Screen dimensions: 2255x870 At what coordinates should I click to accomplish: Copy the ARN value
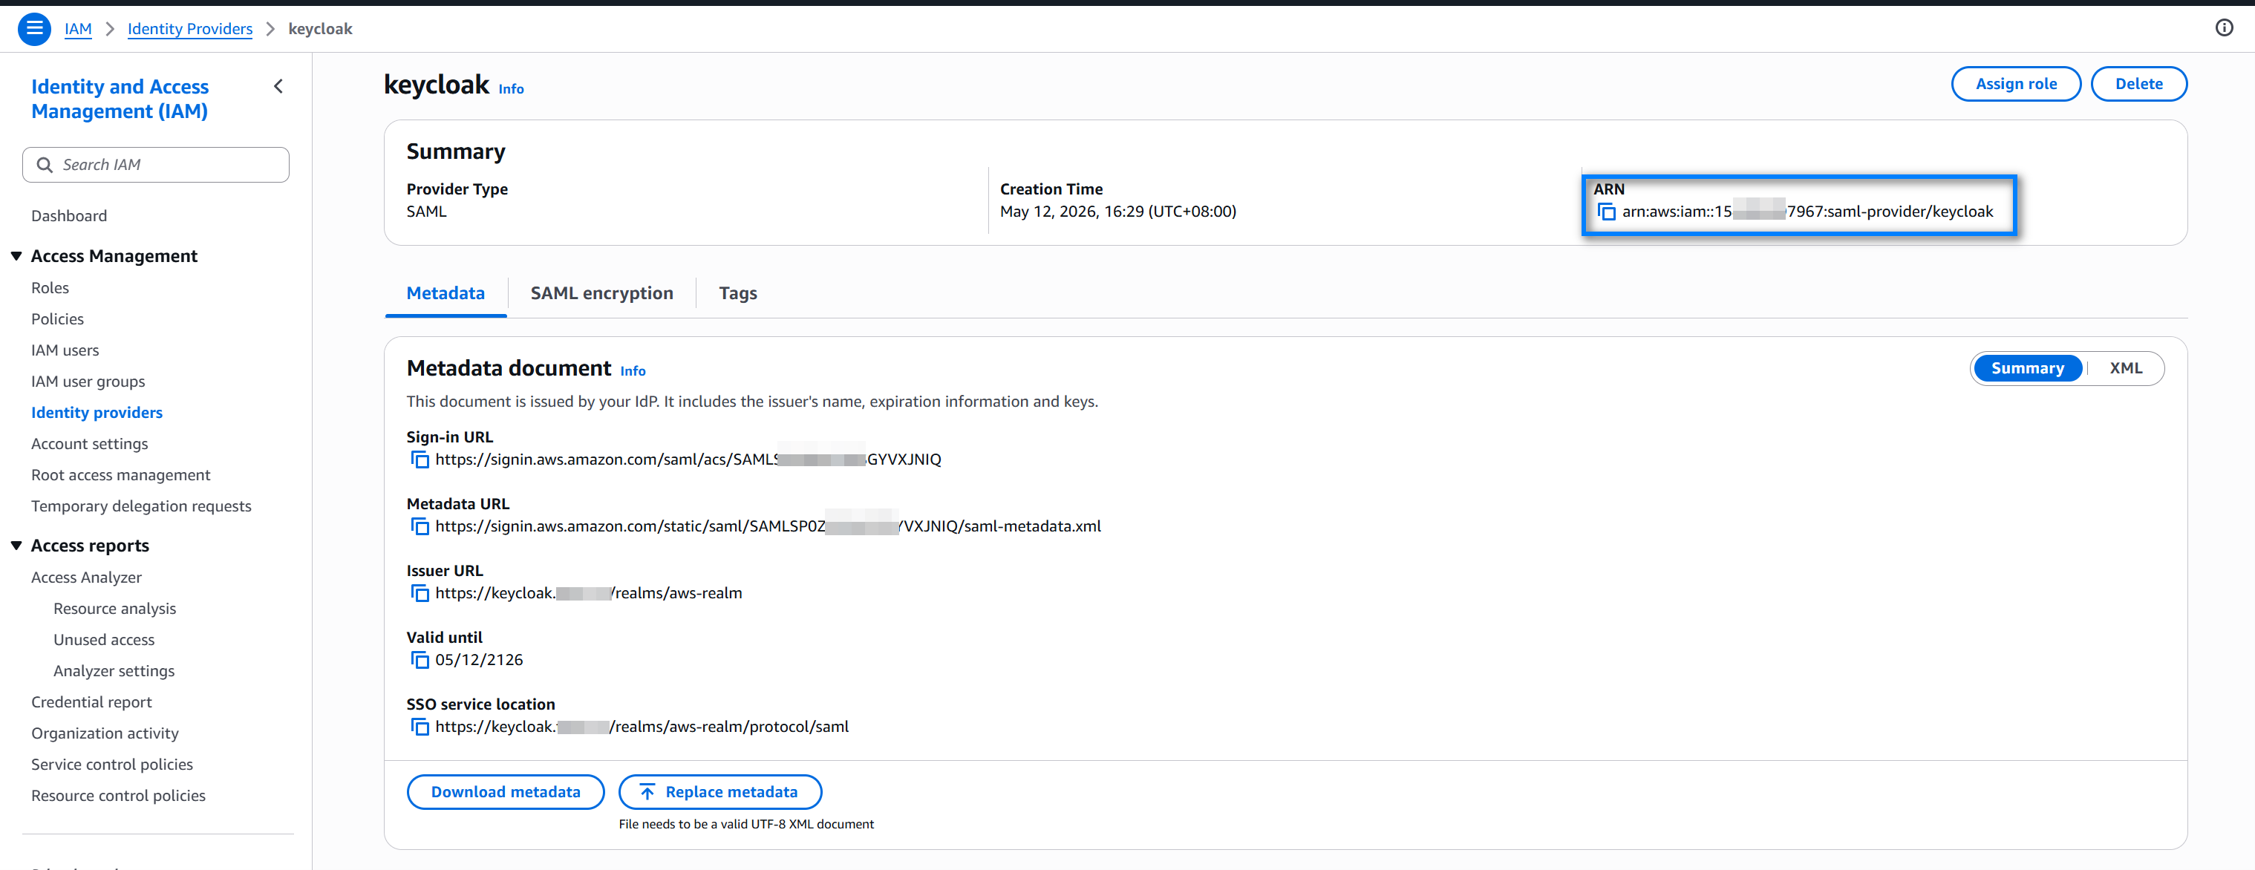pyautogui.click(x=1606, y=212)
